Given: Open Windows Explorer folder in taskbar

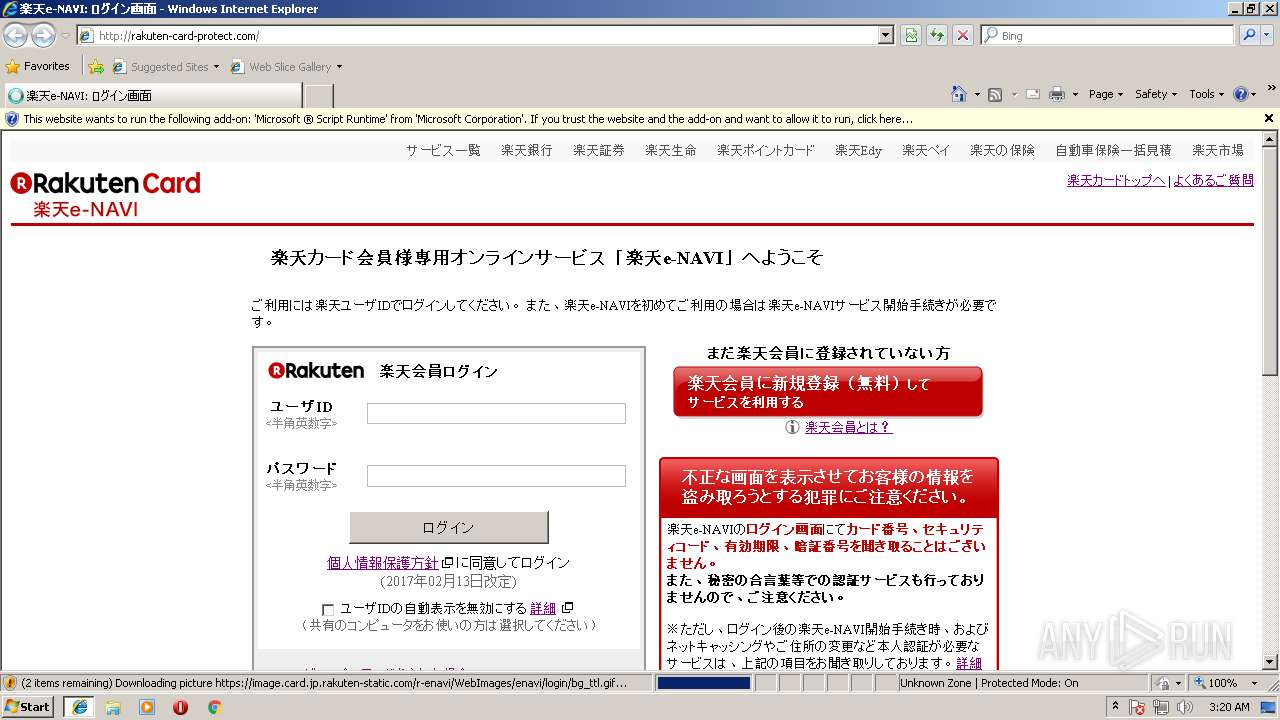Looking at the screenshot, I should (113, 706).
